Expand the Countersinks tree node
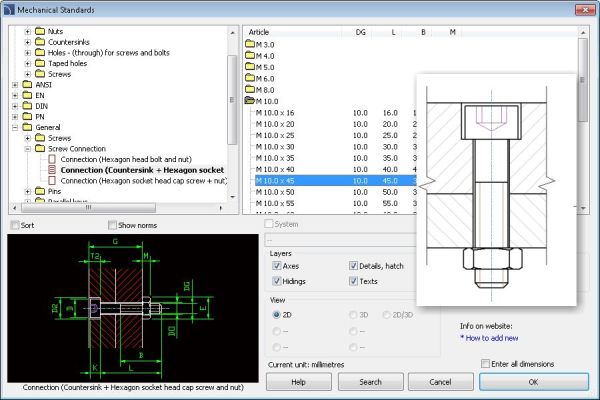Screen dimensions: 600x400 [x=28, y=42]
